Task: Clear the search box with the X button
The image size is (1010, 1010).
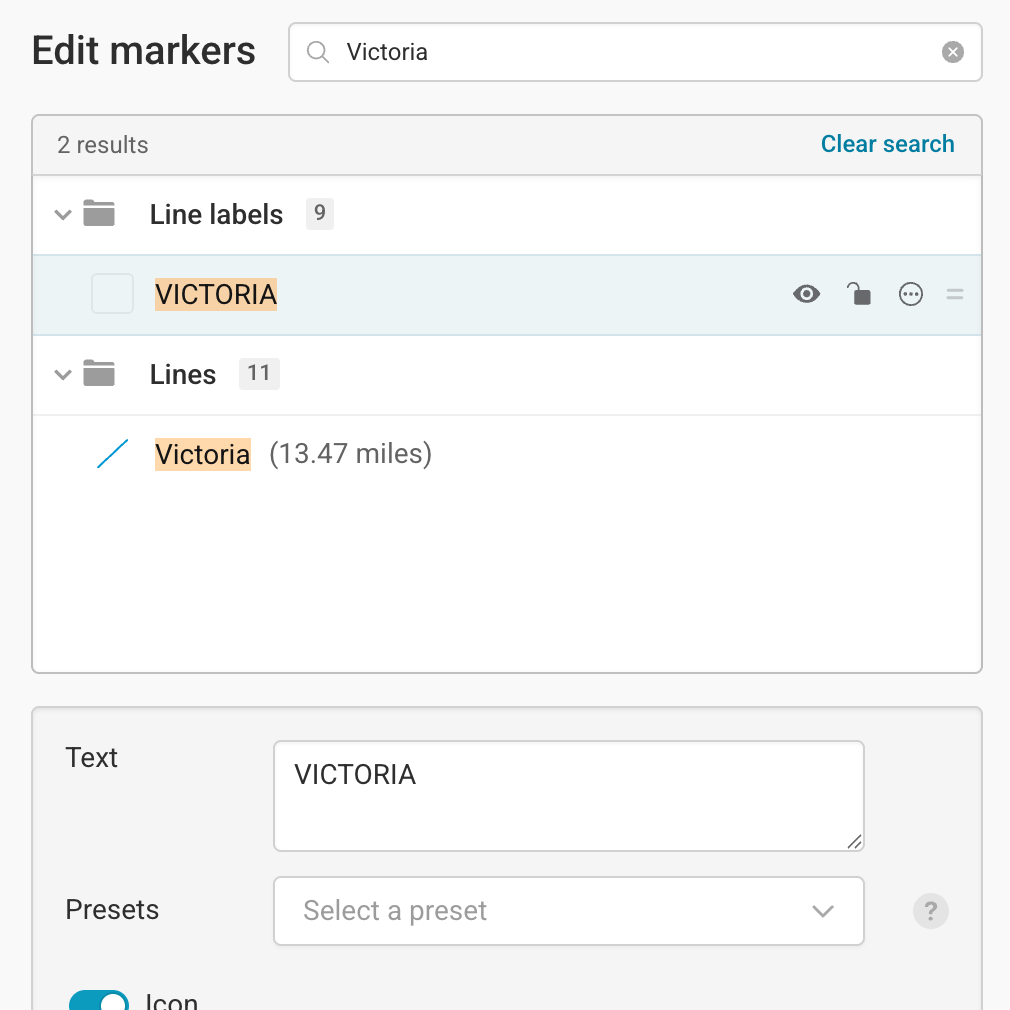Action: click(952, 52)
